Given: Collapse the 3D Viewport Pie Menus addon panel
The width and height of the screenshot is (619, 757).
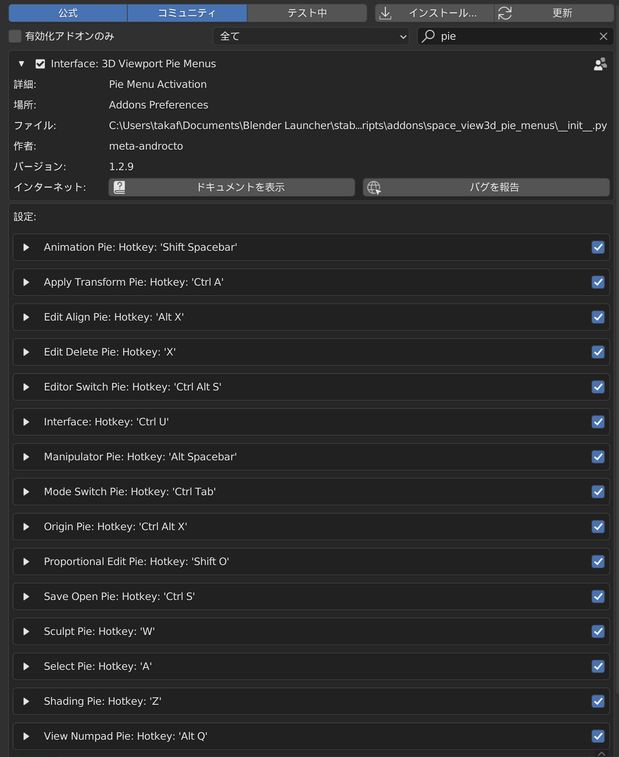Looking at the screenshot, I should pos(21,64).
